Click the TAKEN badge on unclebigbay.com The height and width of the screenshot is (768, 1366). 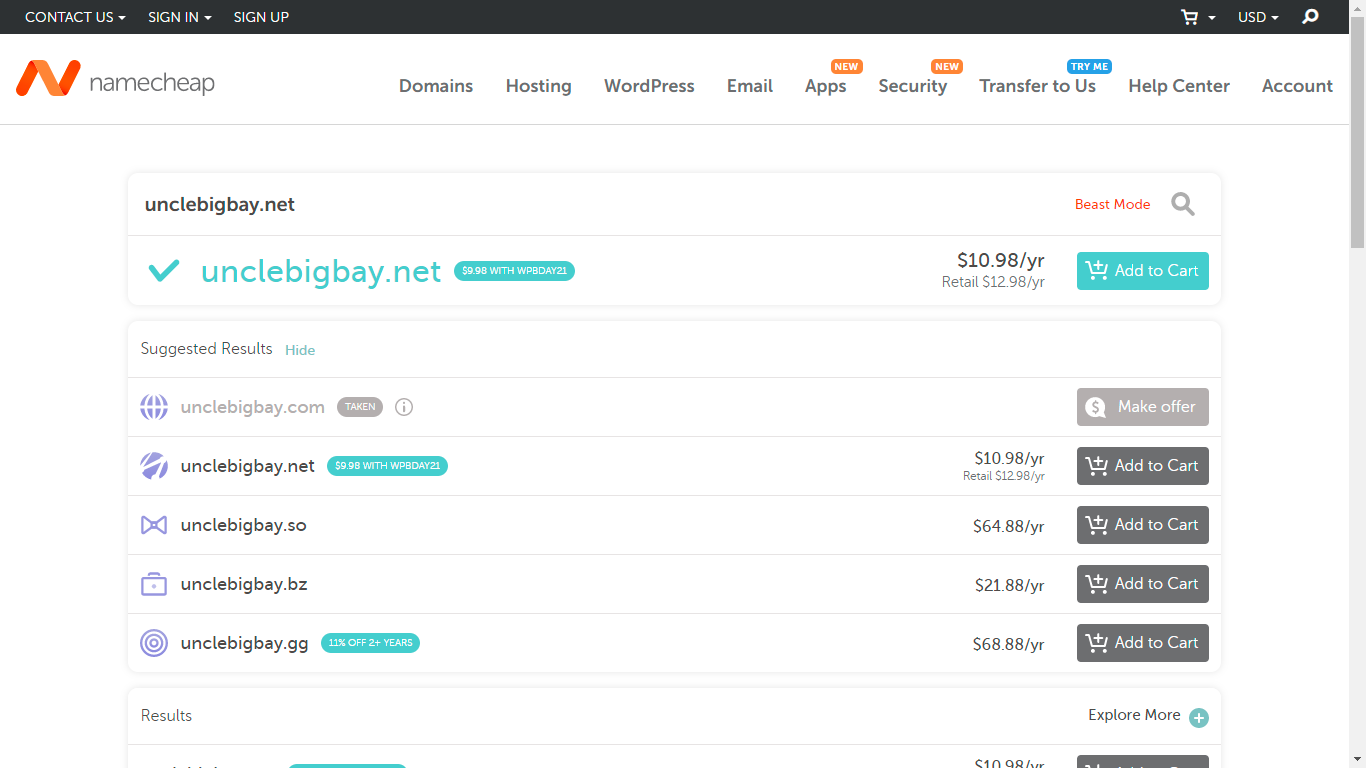pos(360,407)
